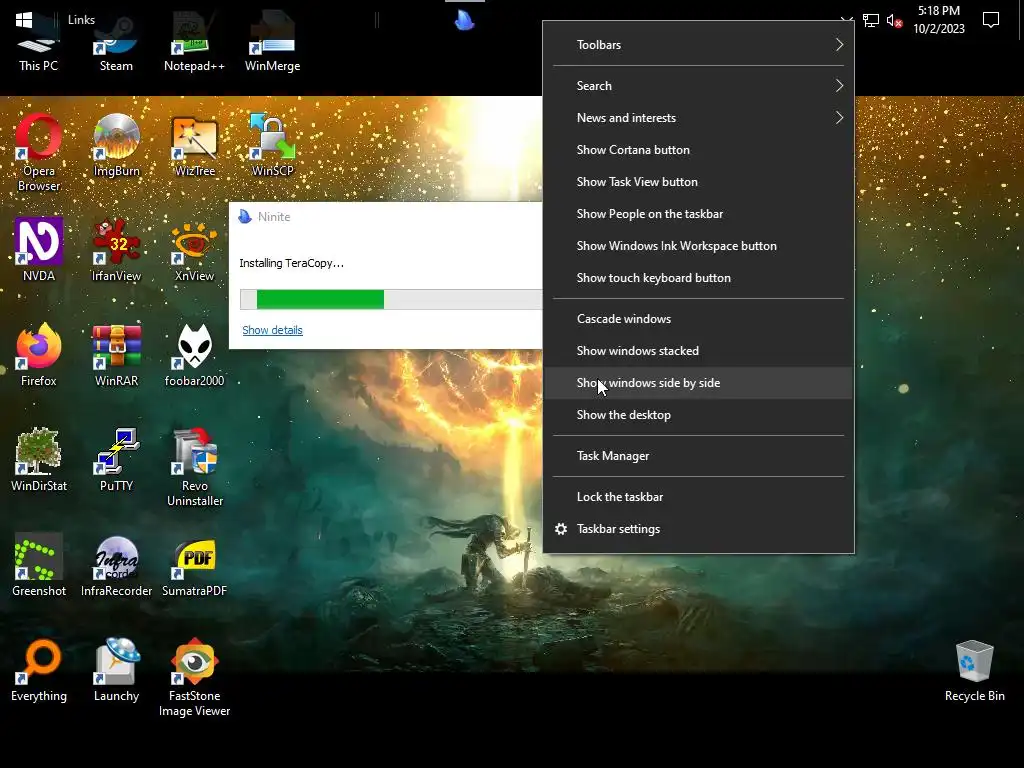Select the SumatraPDF desktop shortcut

194,566
